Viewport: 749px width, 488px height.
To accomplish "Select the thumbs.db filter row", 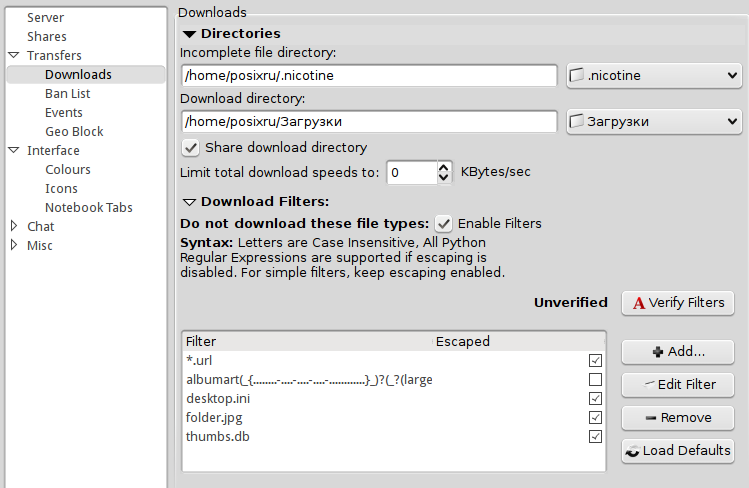I will click(x=394, y=436).
